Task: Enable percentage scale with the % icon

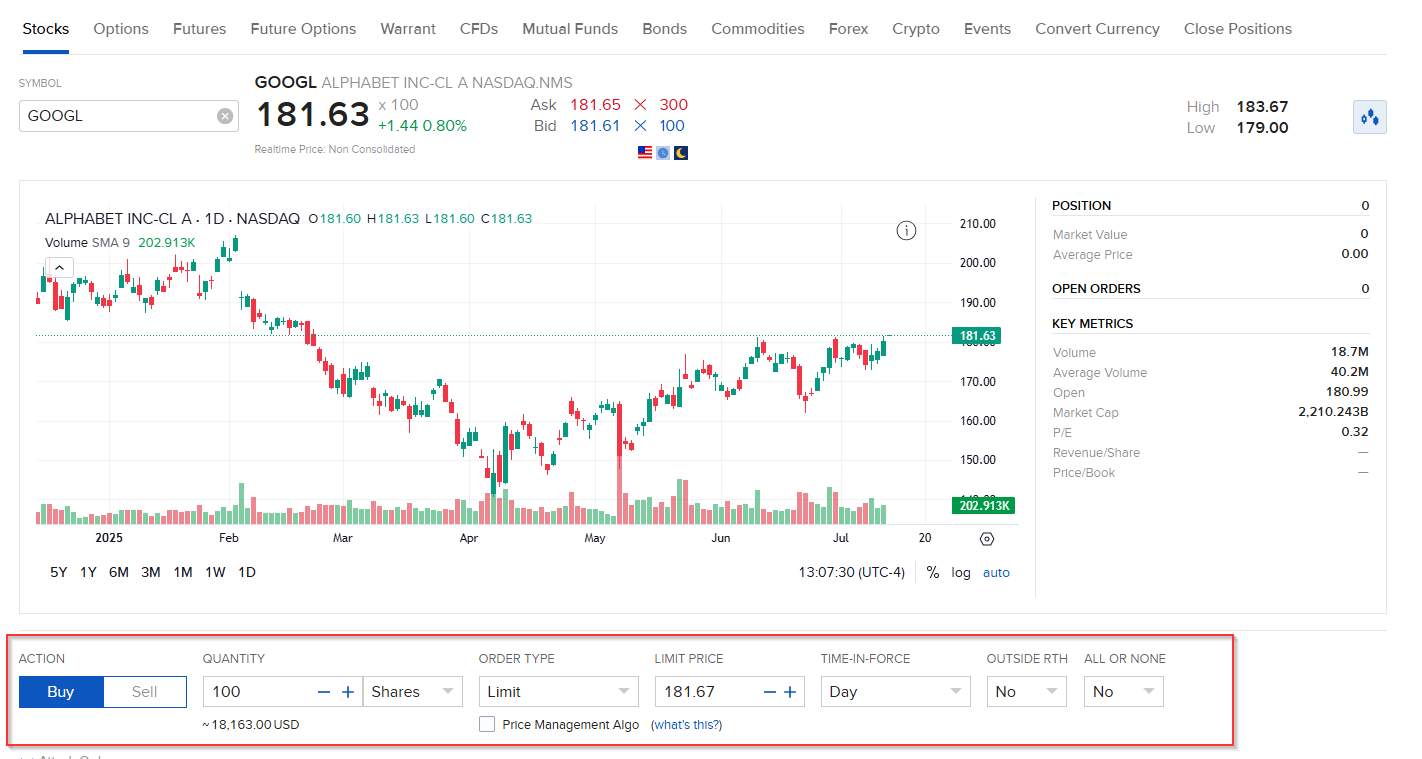Action: tap(932, 572)
